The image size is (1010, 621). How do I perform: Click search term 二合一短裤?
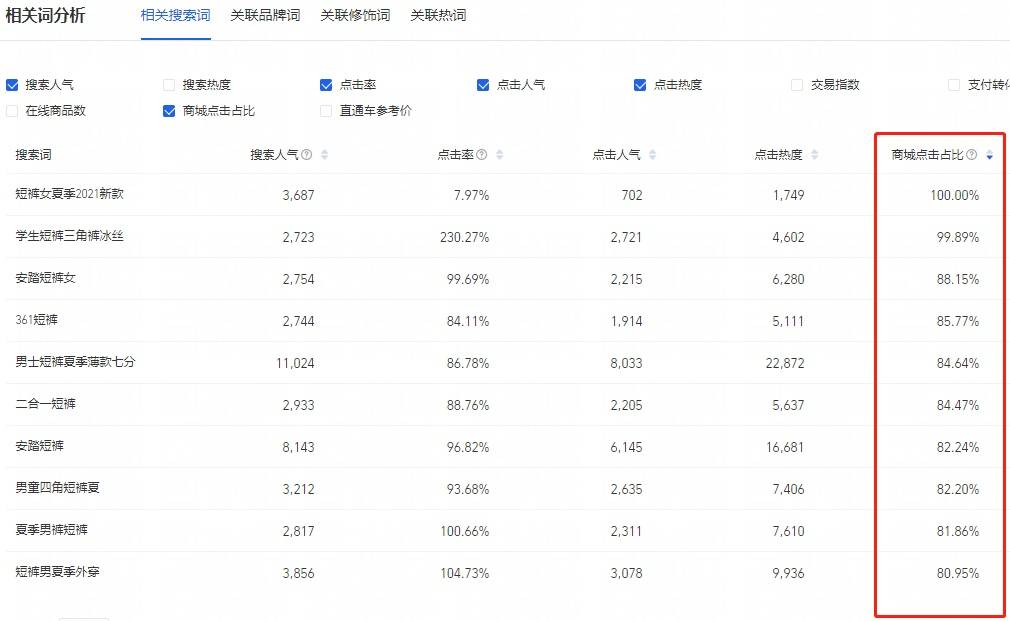point(46,404)
